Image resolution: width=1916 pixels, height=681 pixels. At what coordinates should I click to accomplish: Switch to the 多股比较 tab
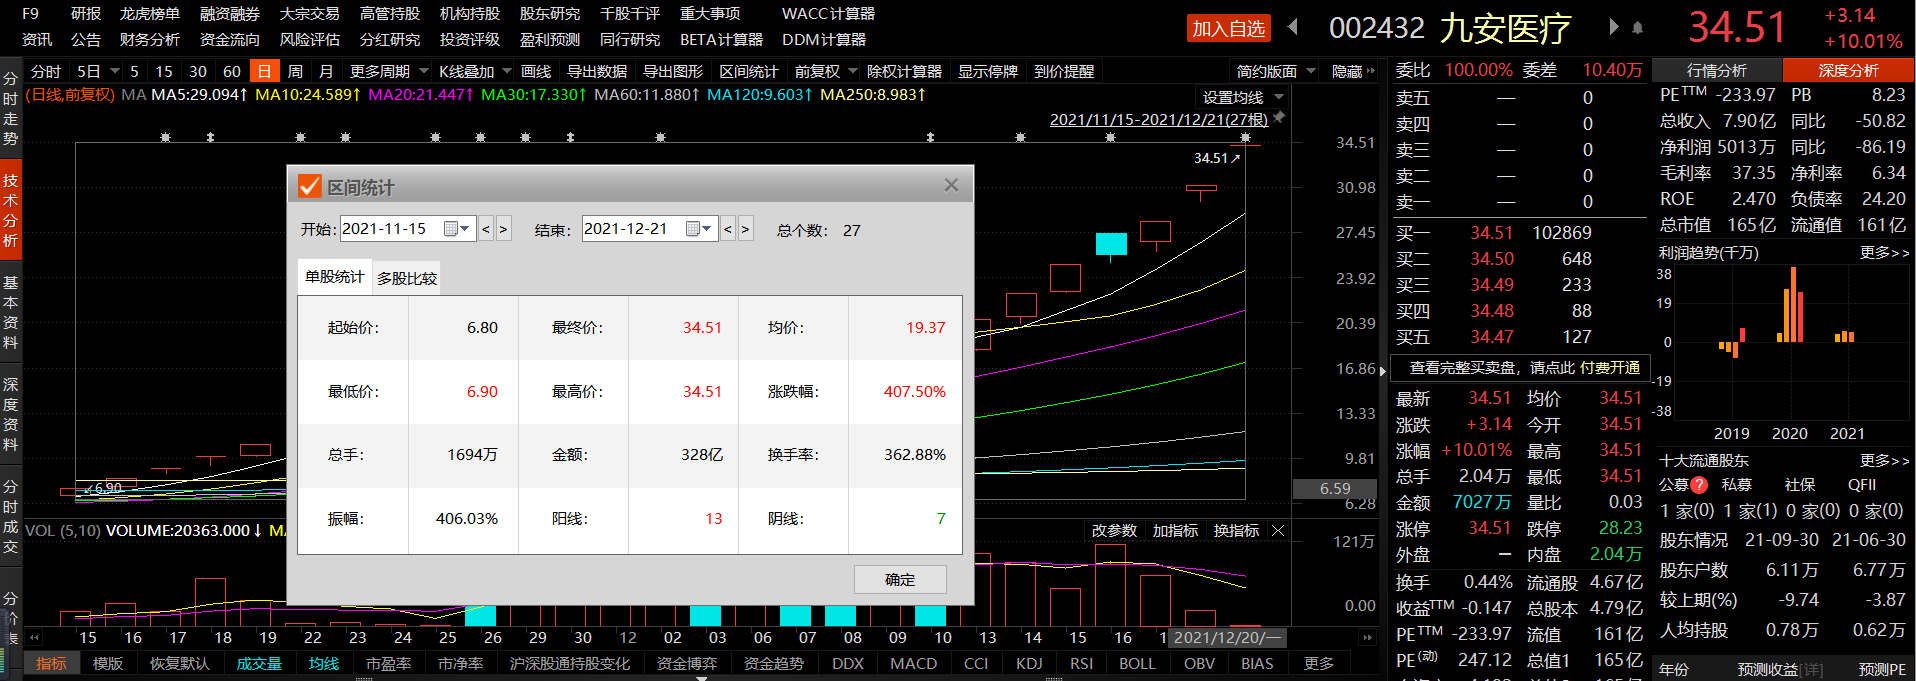pyautogui.click(x=406, y=279)
